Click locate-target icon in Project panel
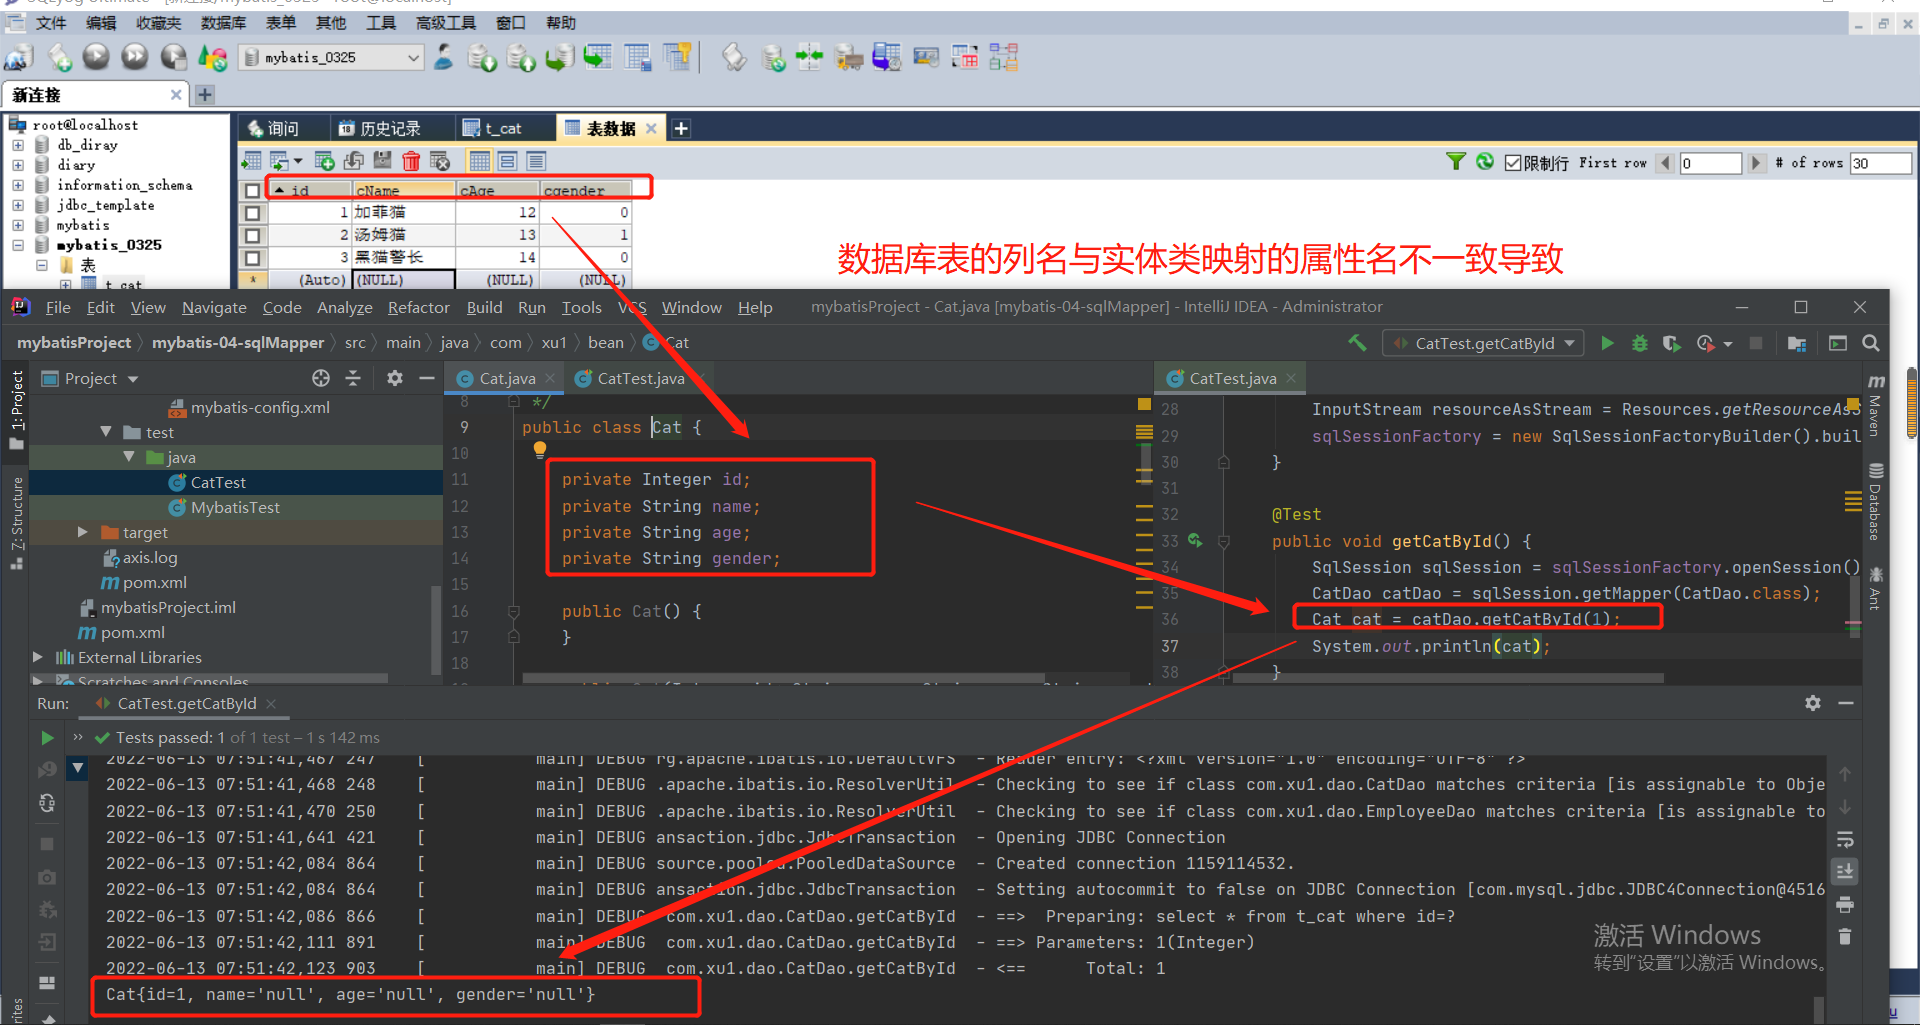1920x1025 pixels. pos(320,378)
